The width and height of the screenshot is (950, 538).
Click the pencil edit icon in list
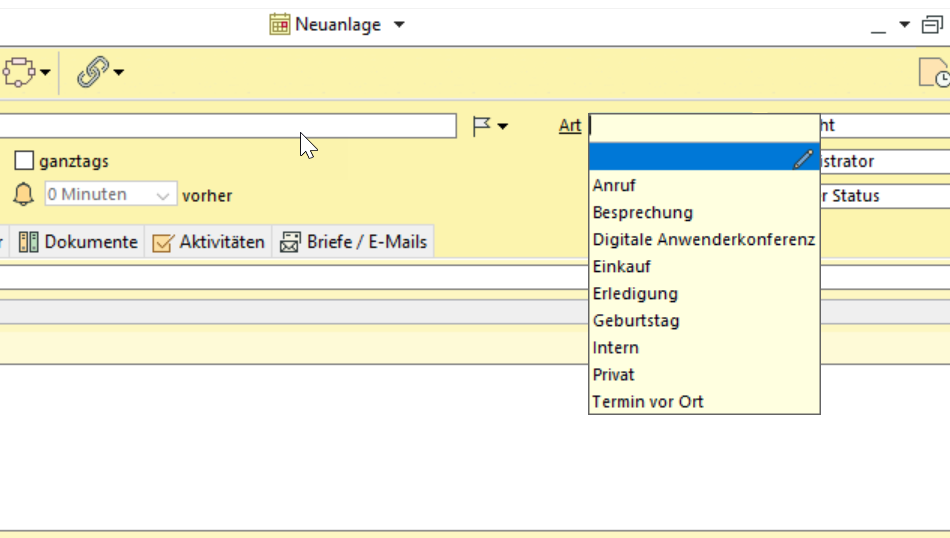[x=803, y=158]
